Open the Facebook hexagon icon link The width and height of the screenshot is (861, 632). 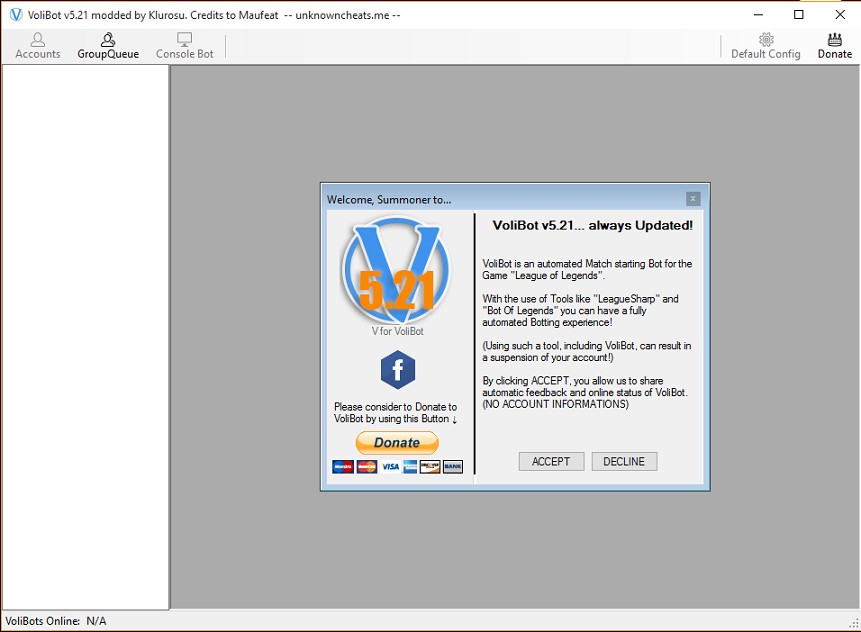tap(398, 369)
